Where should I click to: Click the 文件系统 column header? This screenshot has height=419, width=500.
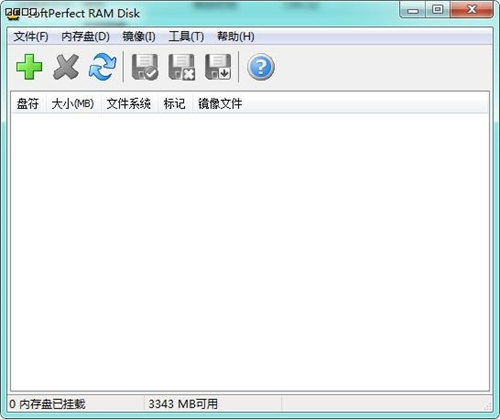129,104
